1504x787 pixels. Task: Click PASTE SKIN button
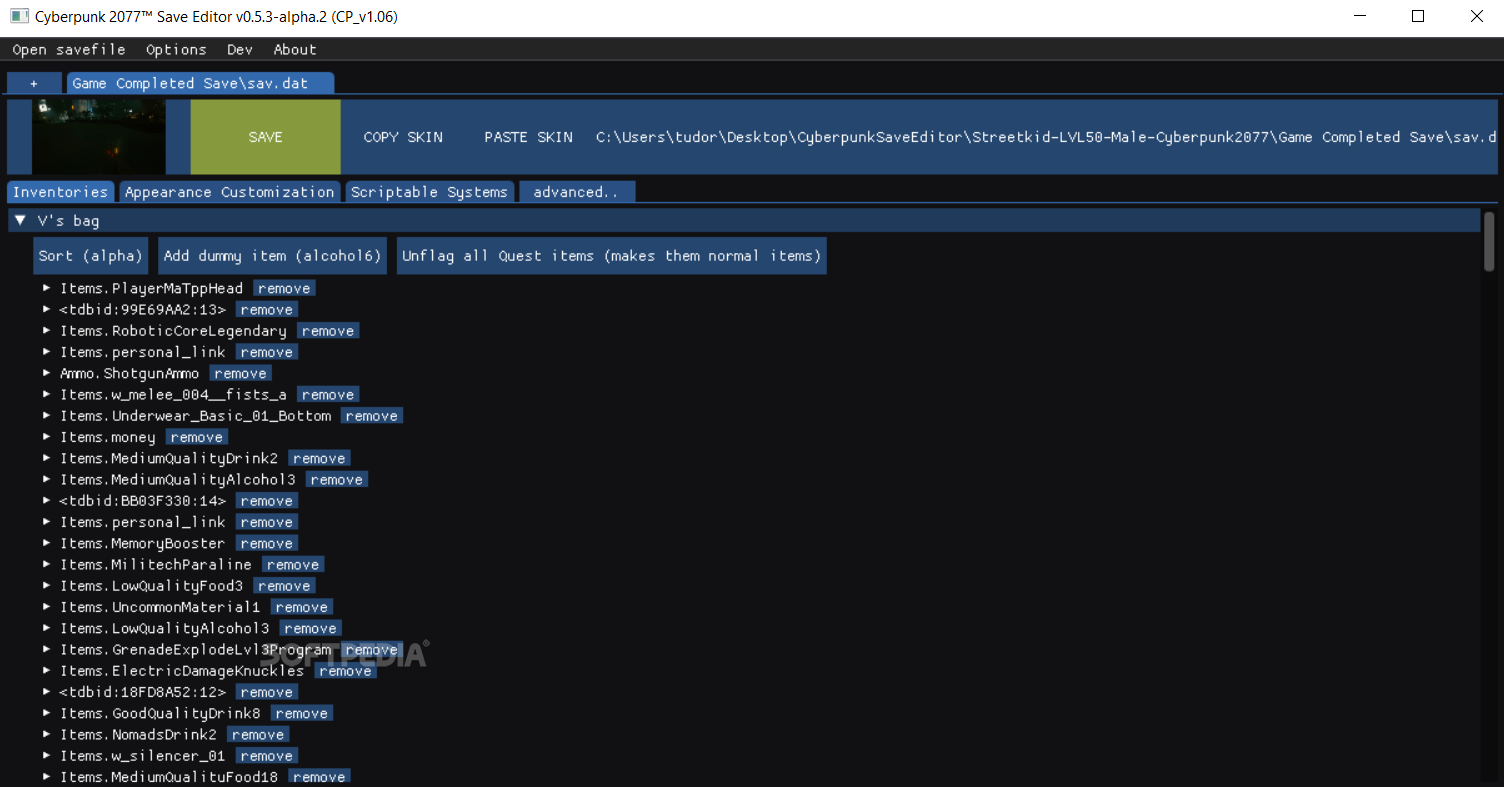point(528,137)
